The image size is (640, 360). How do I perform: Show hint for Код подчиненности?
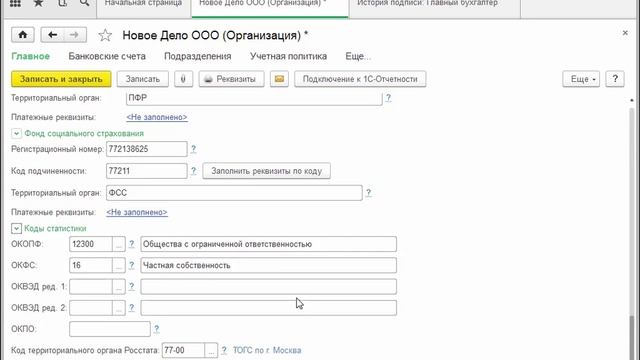(193, 171)
